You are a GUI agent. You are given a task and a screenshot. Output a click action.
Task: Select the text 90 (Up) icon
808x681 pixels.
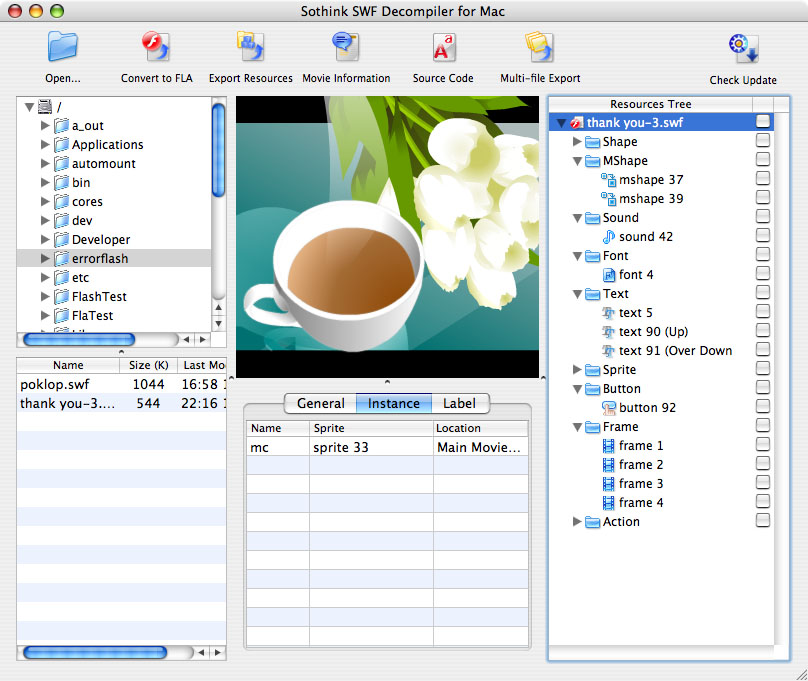[609, 332]
